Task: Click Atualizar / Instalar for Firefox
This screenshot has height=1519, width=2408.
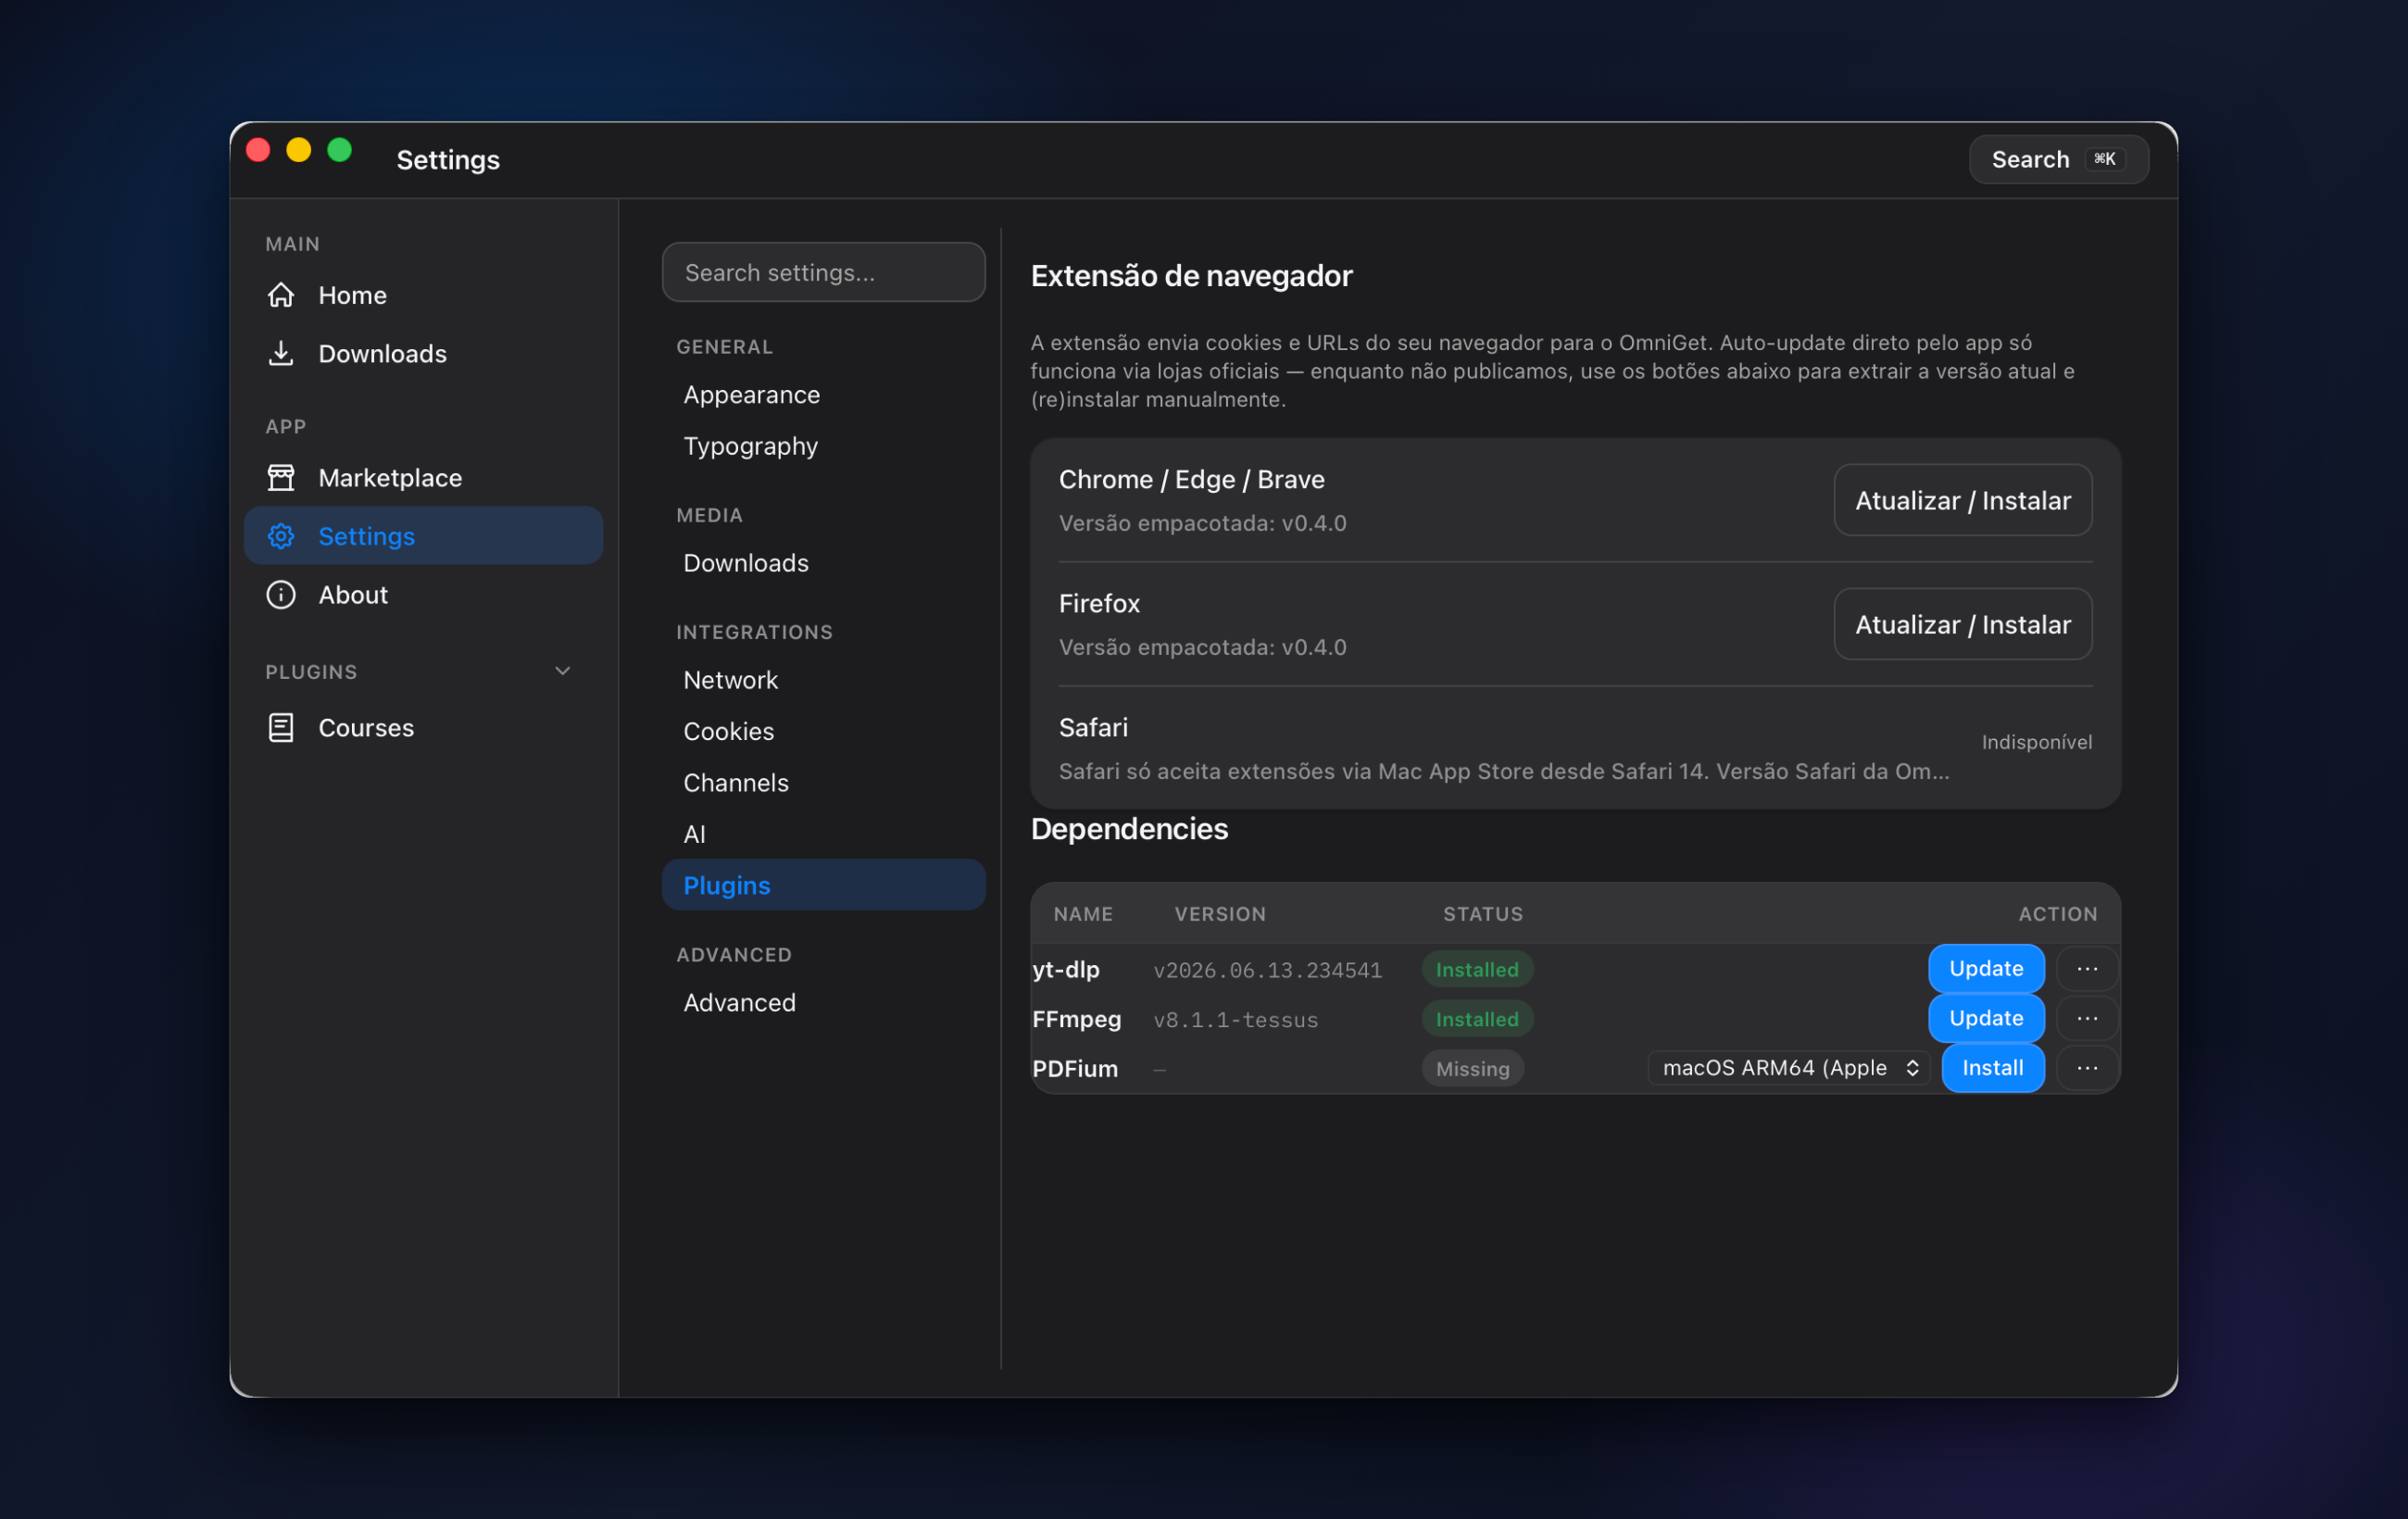Action: (x=1963, y=624)
